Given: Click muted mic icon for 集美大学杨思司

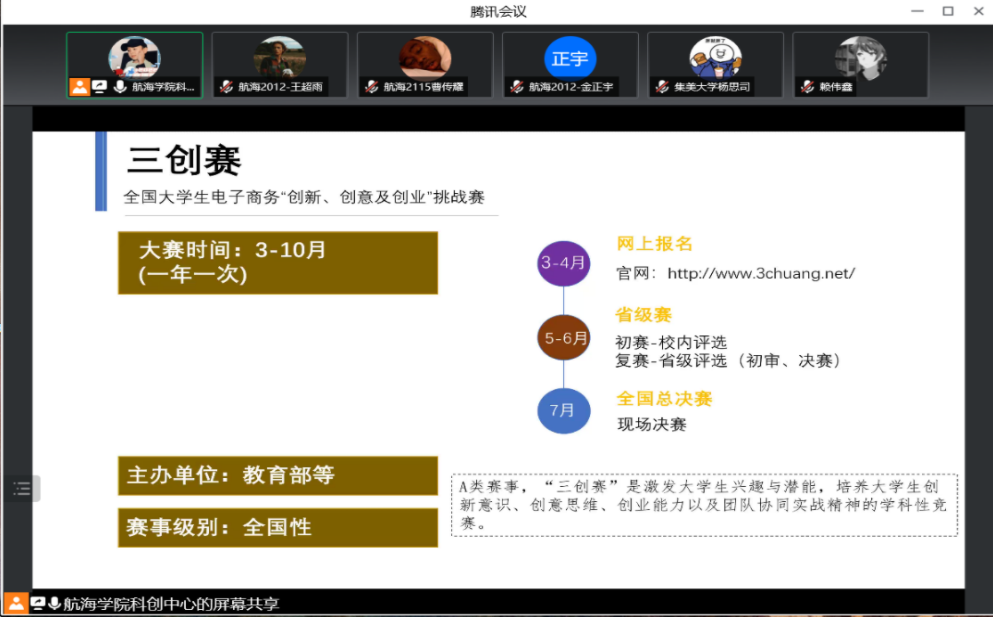Looking at the screenshot, I should click(x=662, y=87).
